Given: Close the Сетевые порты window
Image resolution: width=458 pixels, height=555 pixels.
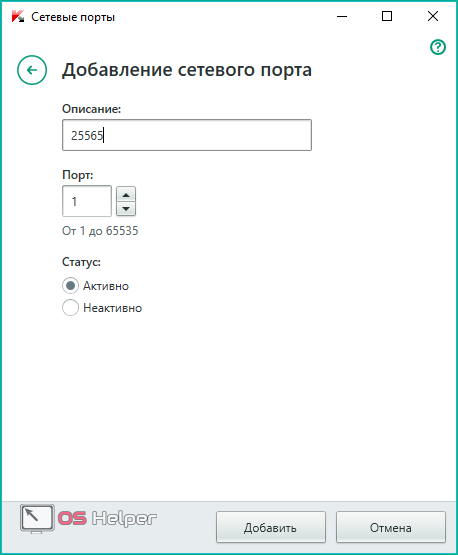Looking at the screenshot, I should tap(433, 16).
